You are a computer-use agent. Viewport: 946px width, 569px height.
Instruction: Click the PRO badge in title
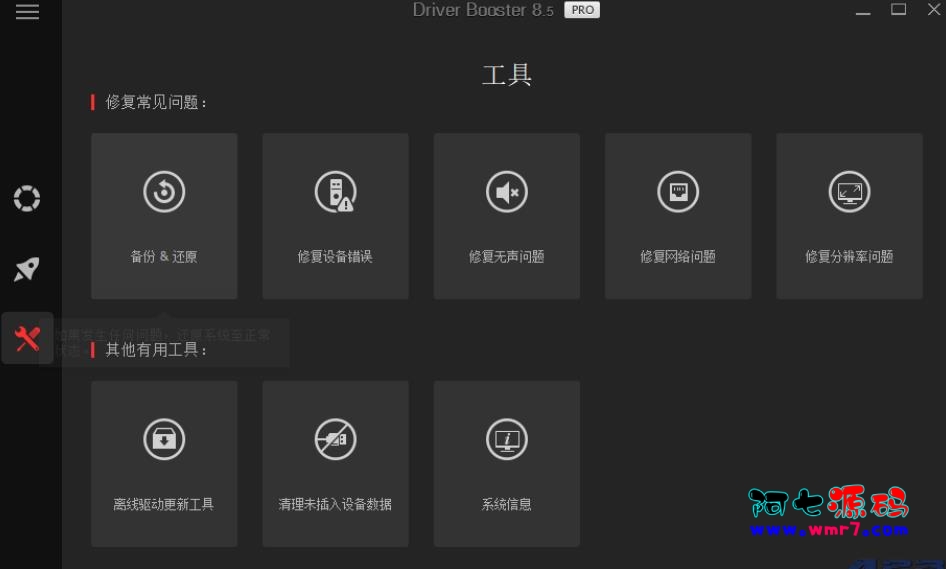pos(582,10)
